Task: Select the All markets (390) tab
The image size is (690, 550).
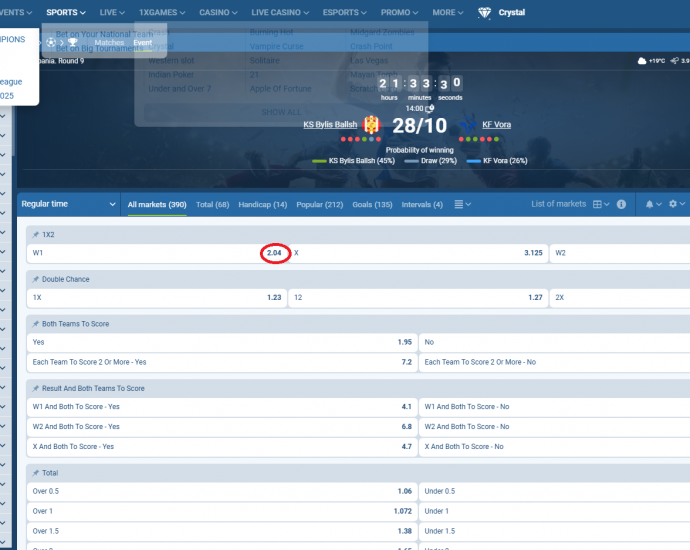Action: pyautogui.click(x=157, y=205)
